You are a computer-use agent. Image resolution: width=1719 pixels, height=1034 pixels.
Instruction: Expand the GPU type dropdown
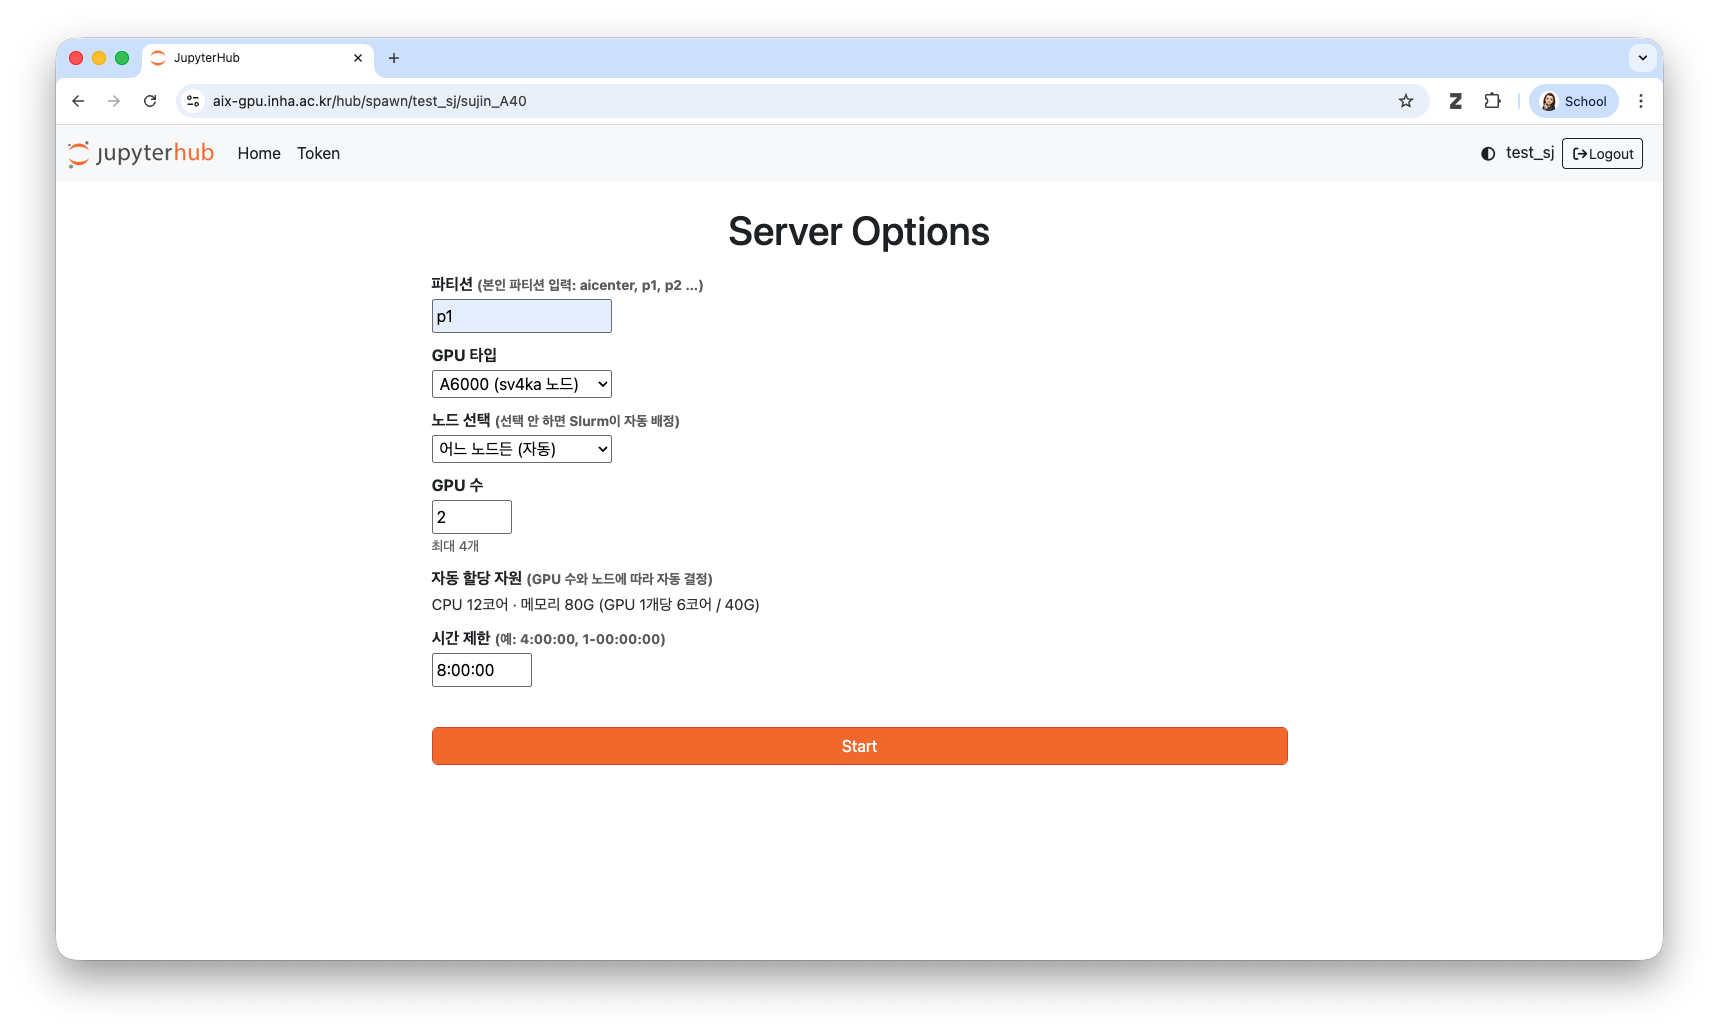522,384
